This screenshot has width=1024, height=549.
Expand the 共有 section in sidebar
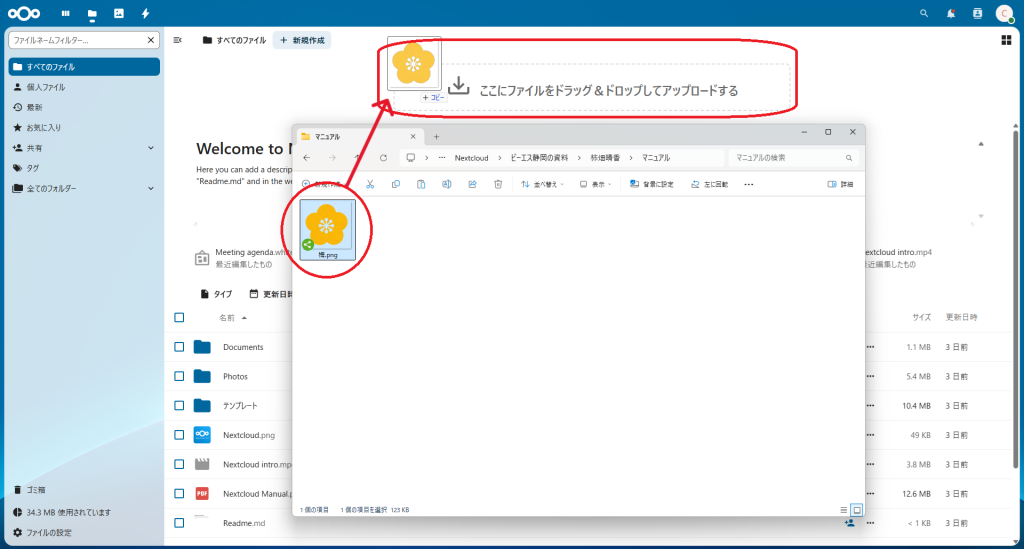coord(151,148)
